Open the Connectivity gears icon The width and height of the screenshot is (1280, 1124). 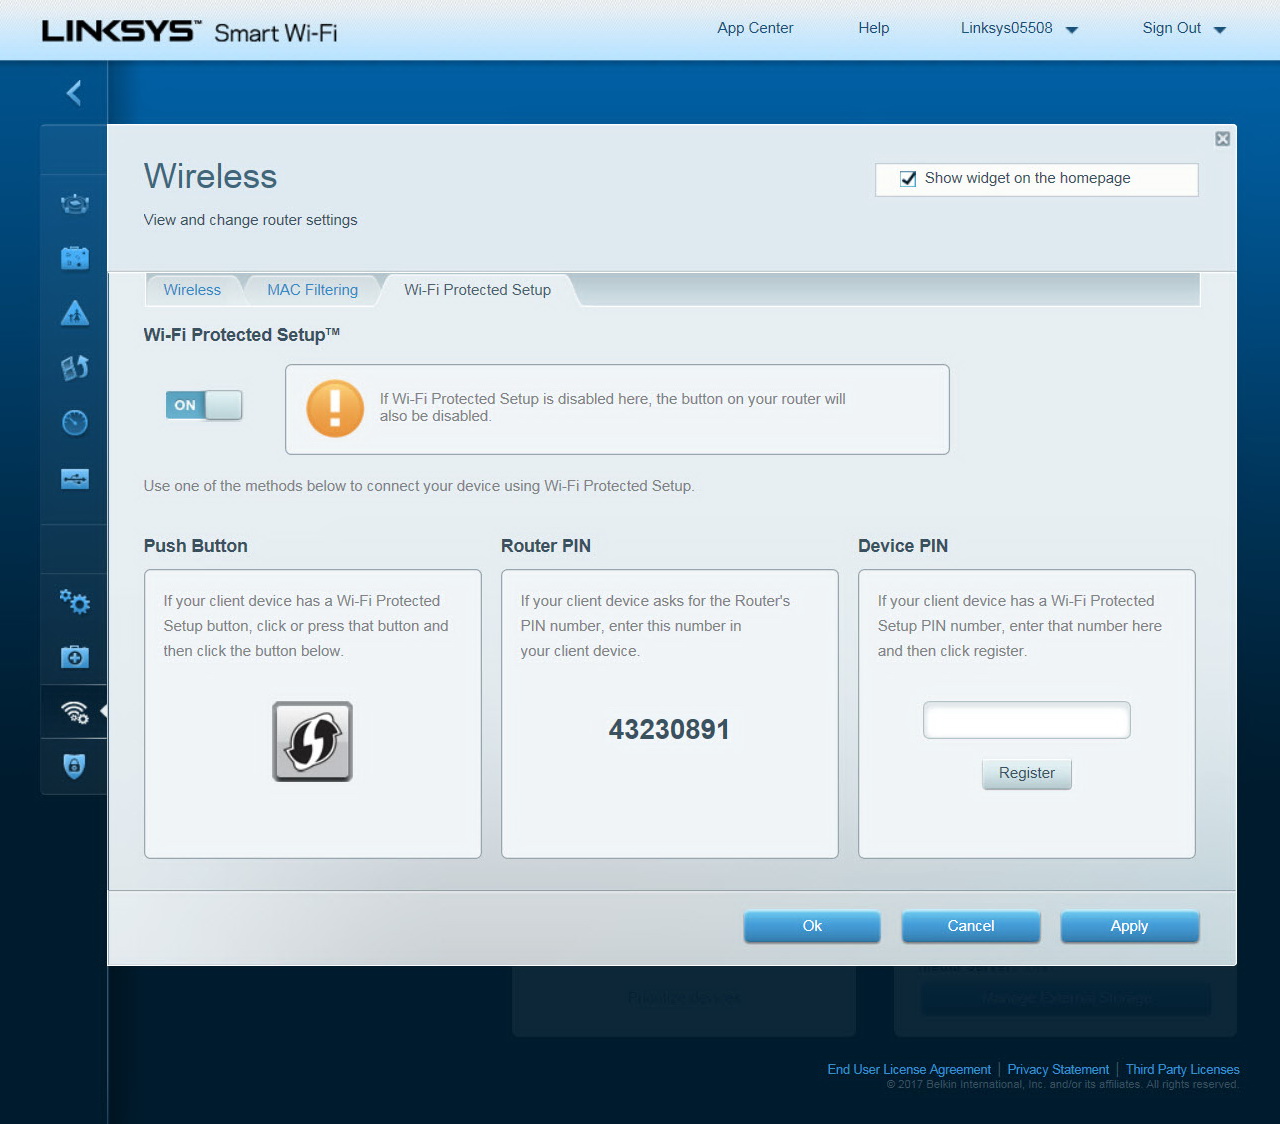75,601
